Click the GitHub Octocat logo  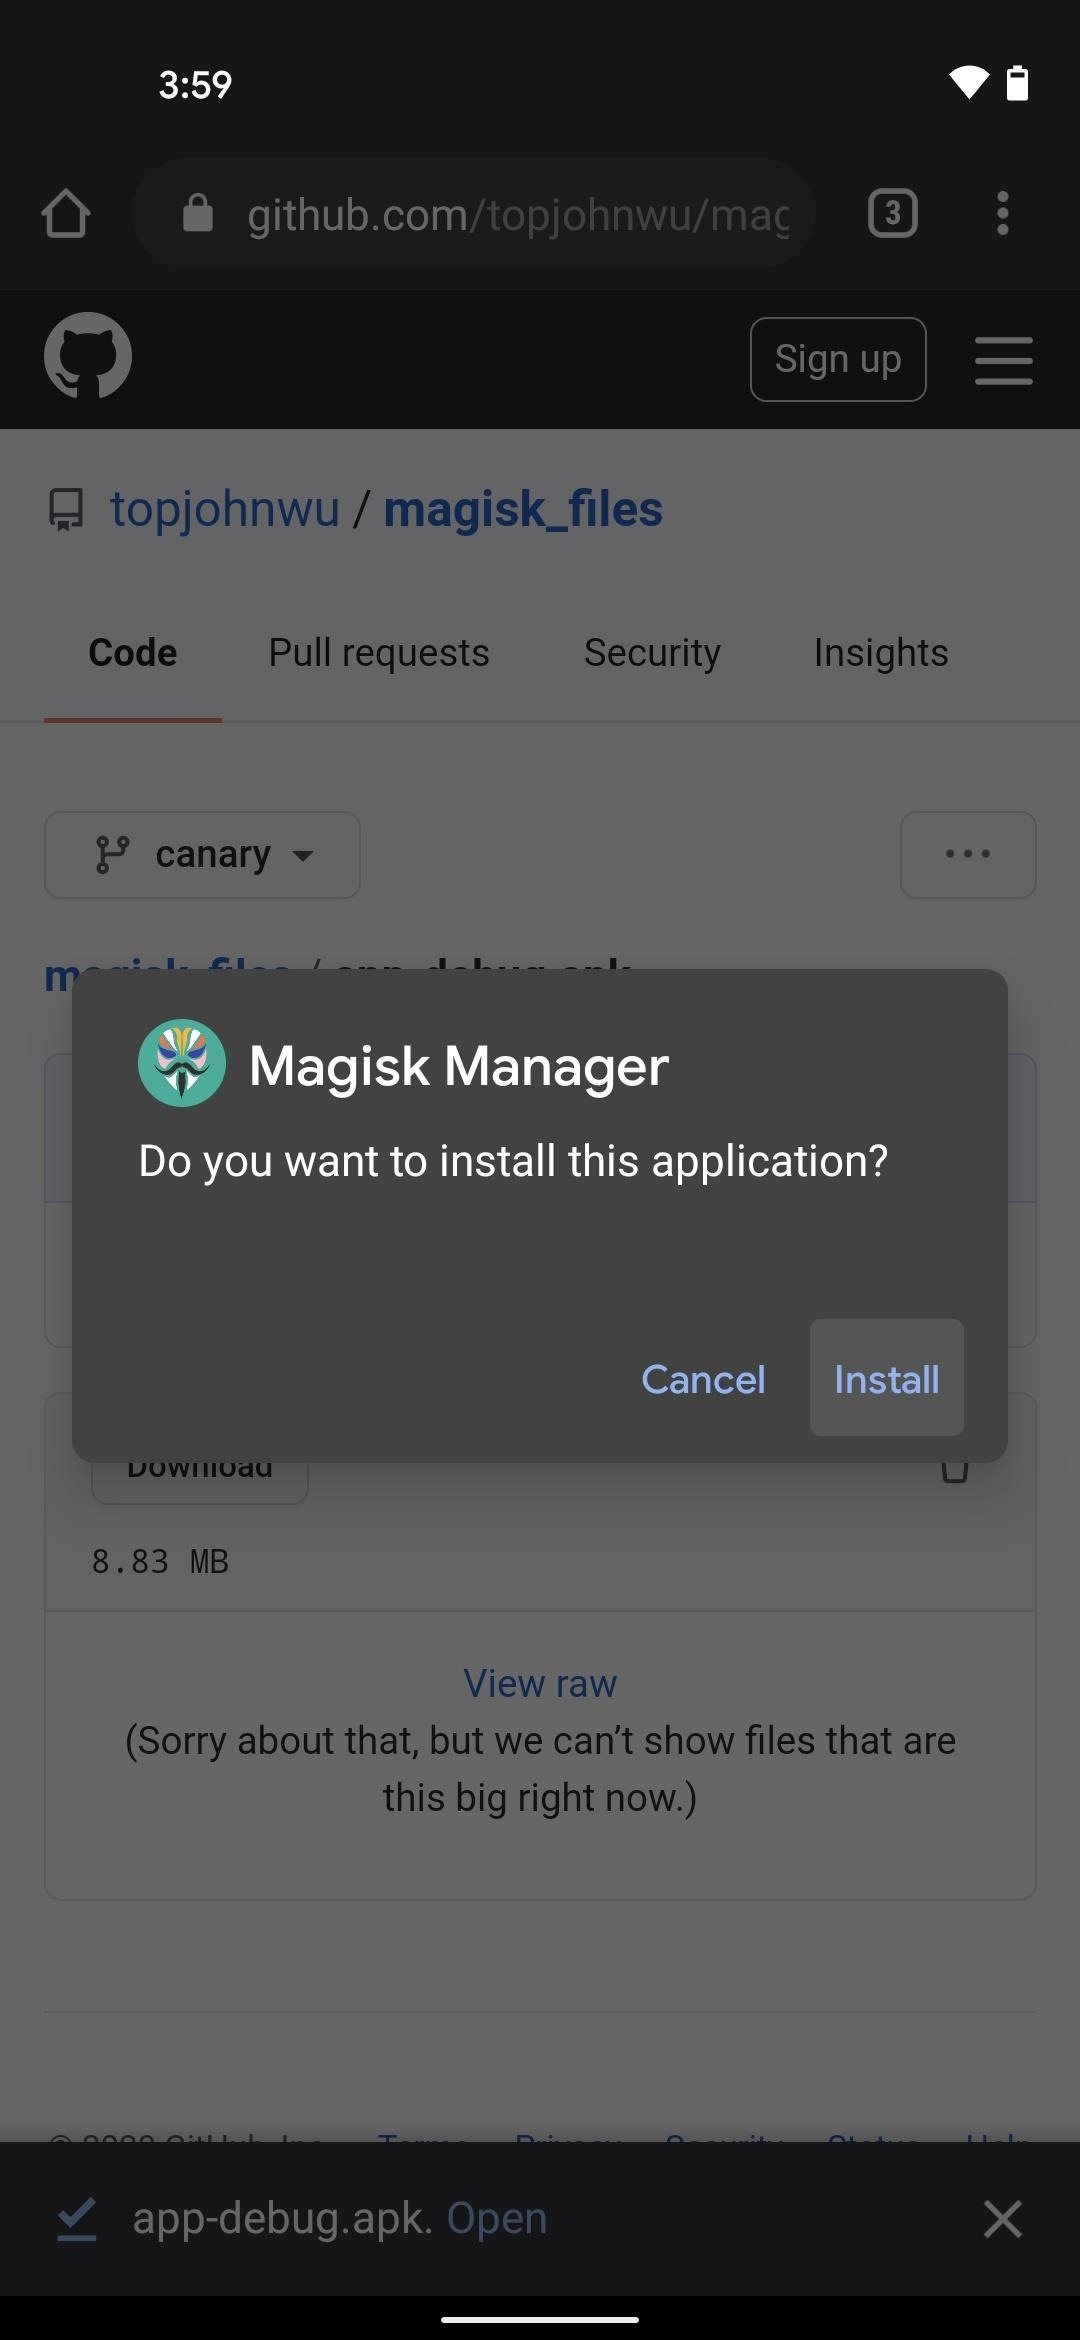88,356
